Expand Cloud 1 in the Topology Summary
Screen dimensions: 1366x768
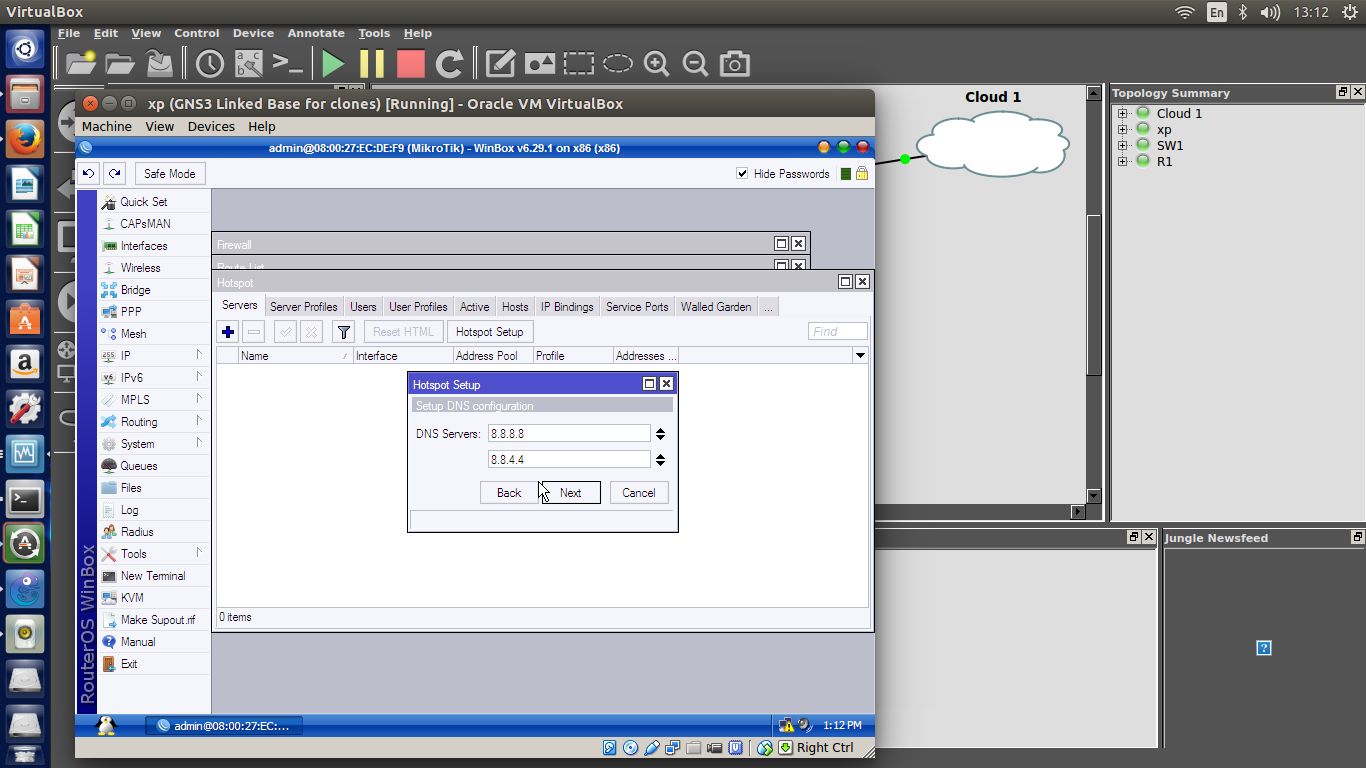point(1124,113)
